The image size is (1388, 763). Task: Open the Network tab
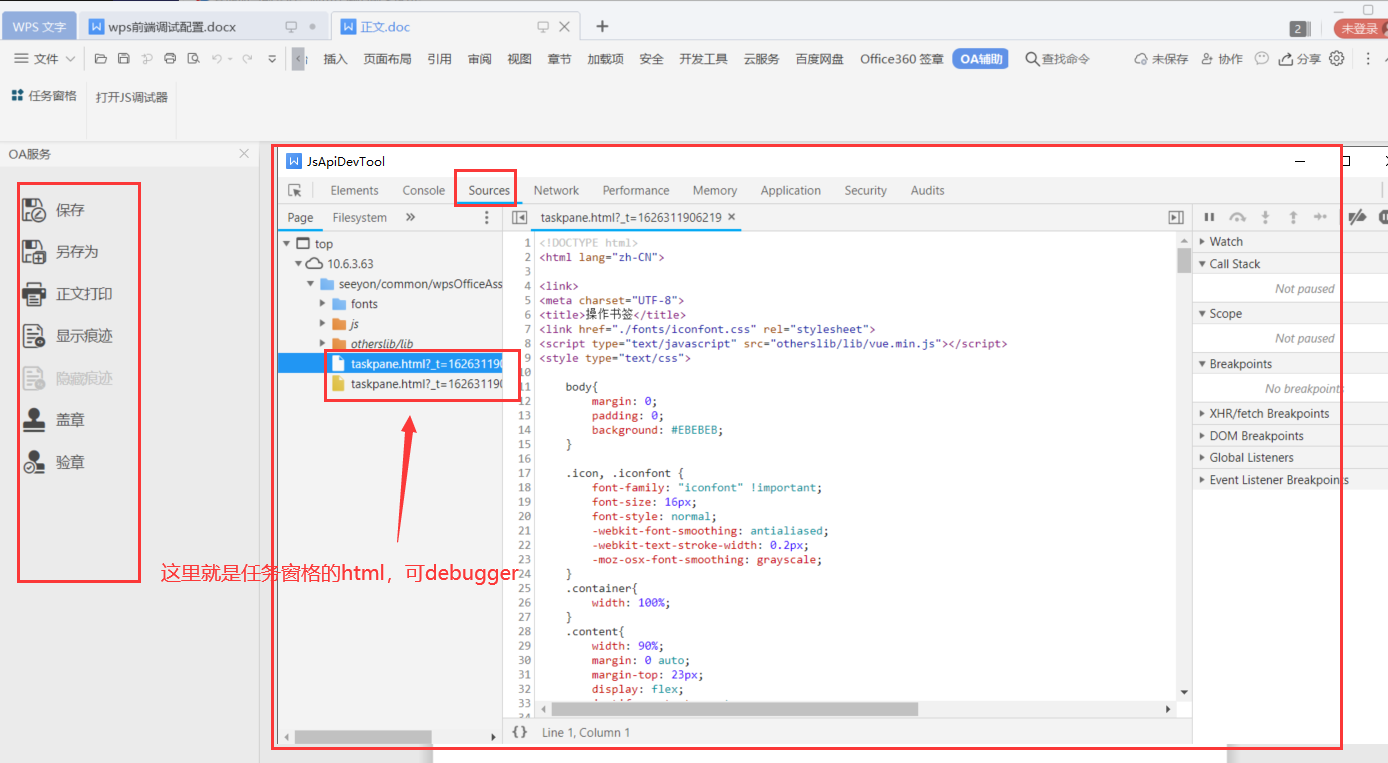[x=556, y=191]
